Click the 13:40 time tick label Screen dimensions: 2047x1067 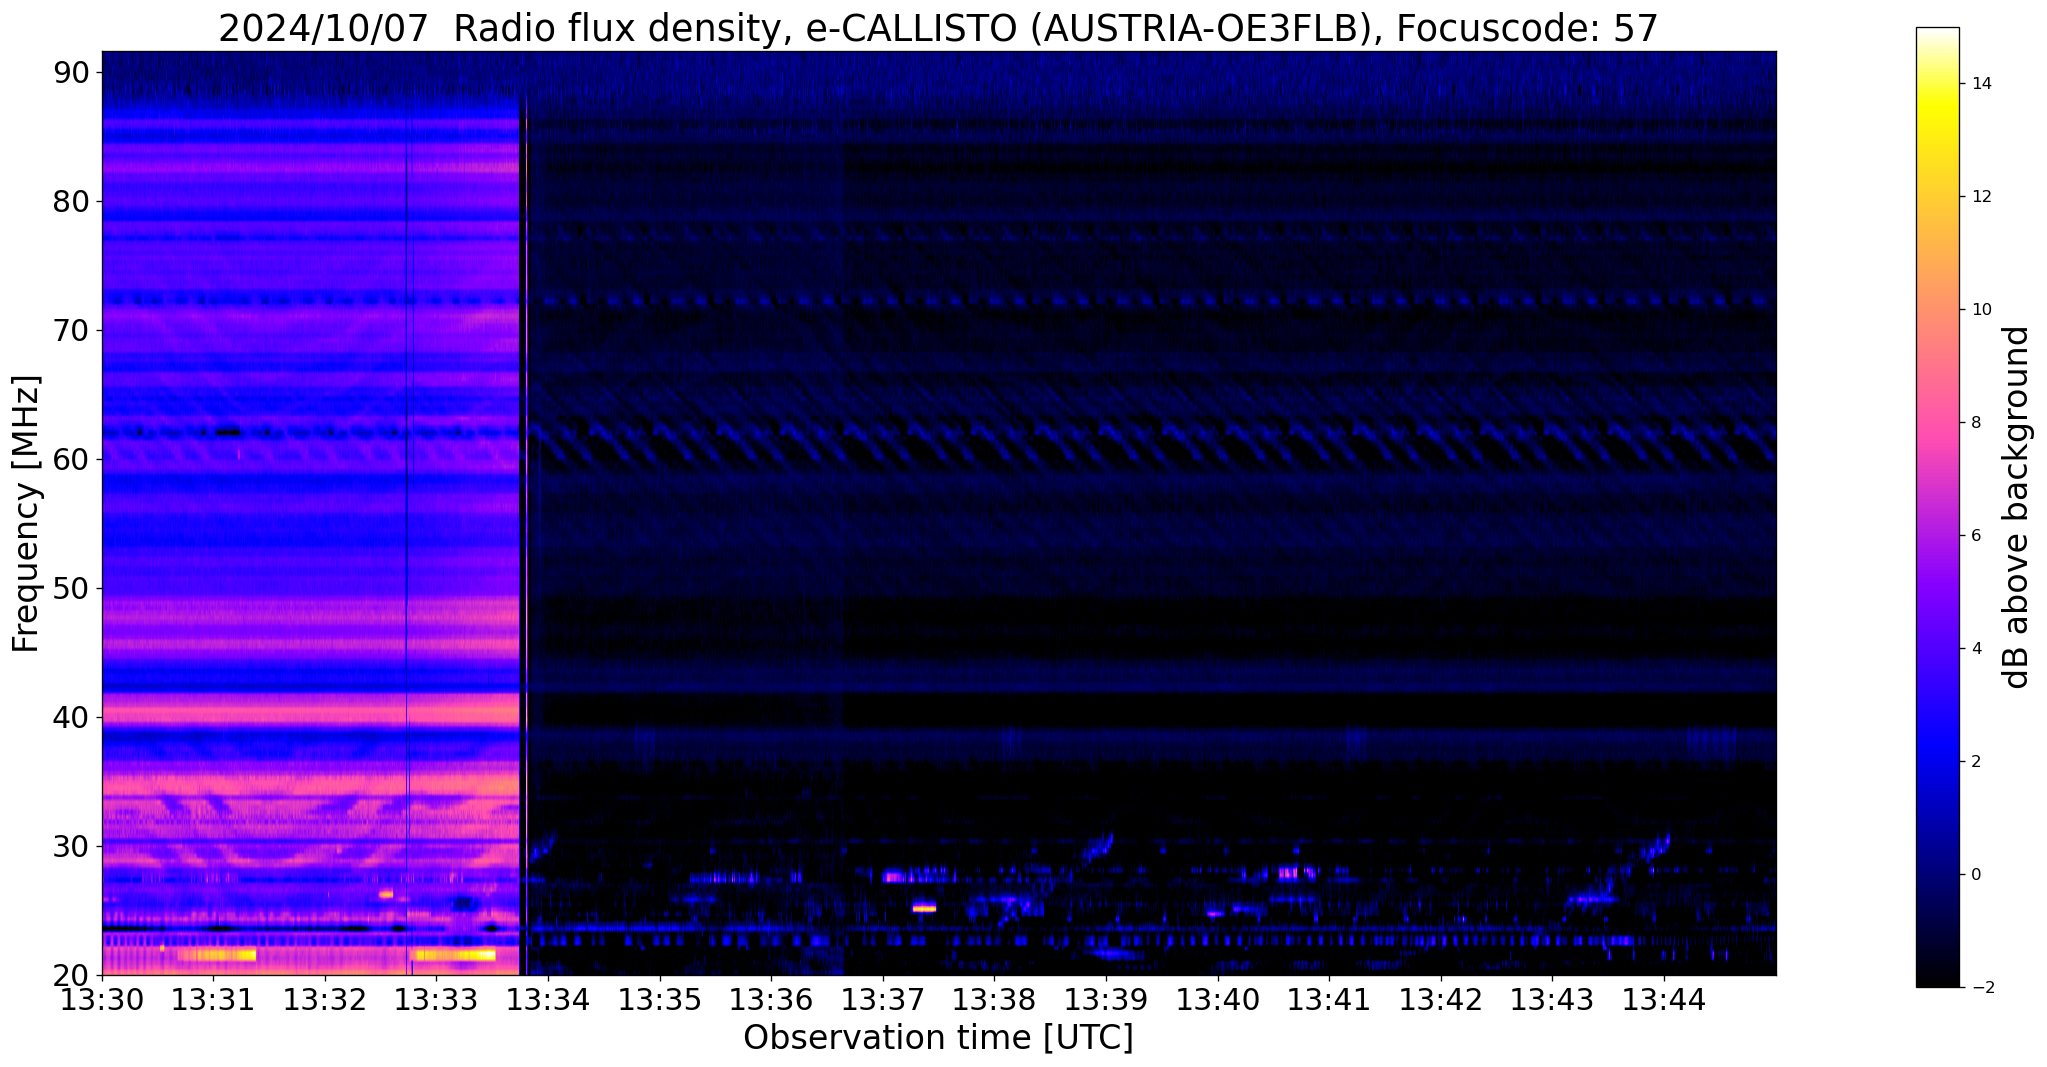click(x=1218, y=999)
